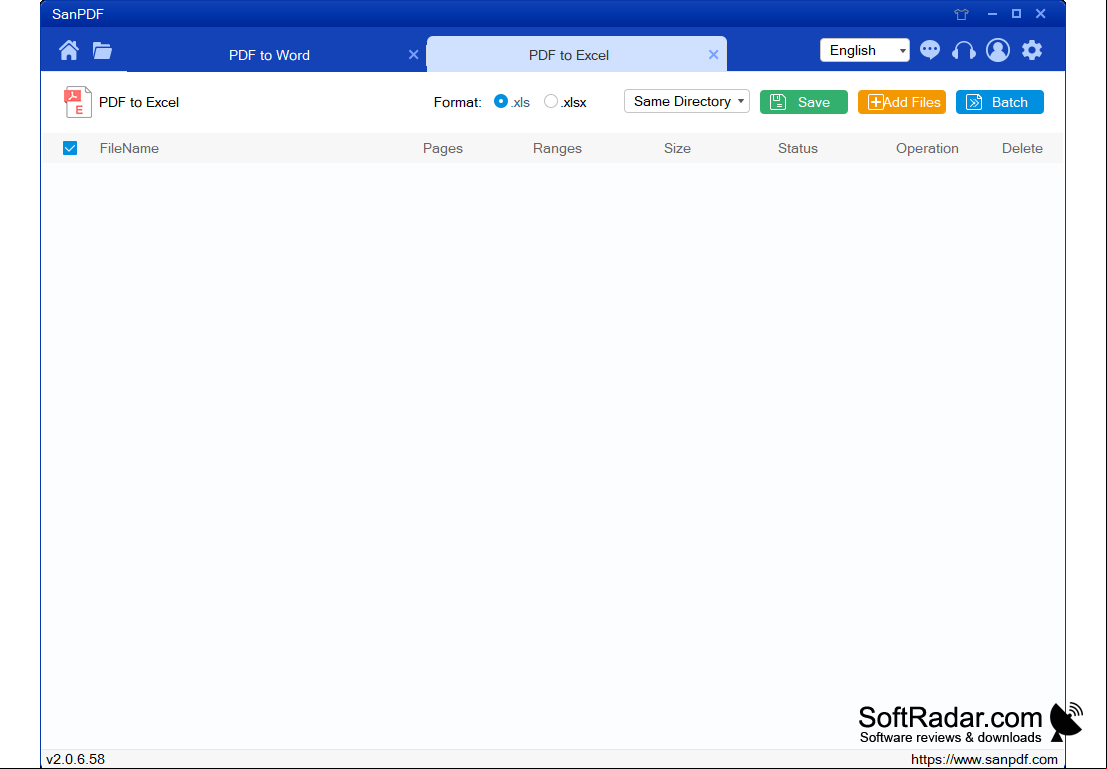The image size is (1107, 769).
Task: Go to the Home screen icon
Action: tap(68, 50)
